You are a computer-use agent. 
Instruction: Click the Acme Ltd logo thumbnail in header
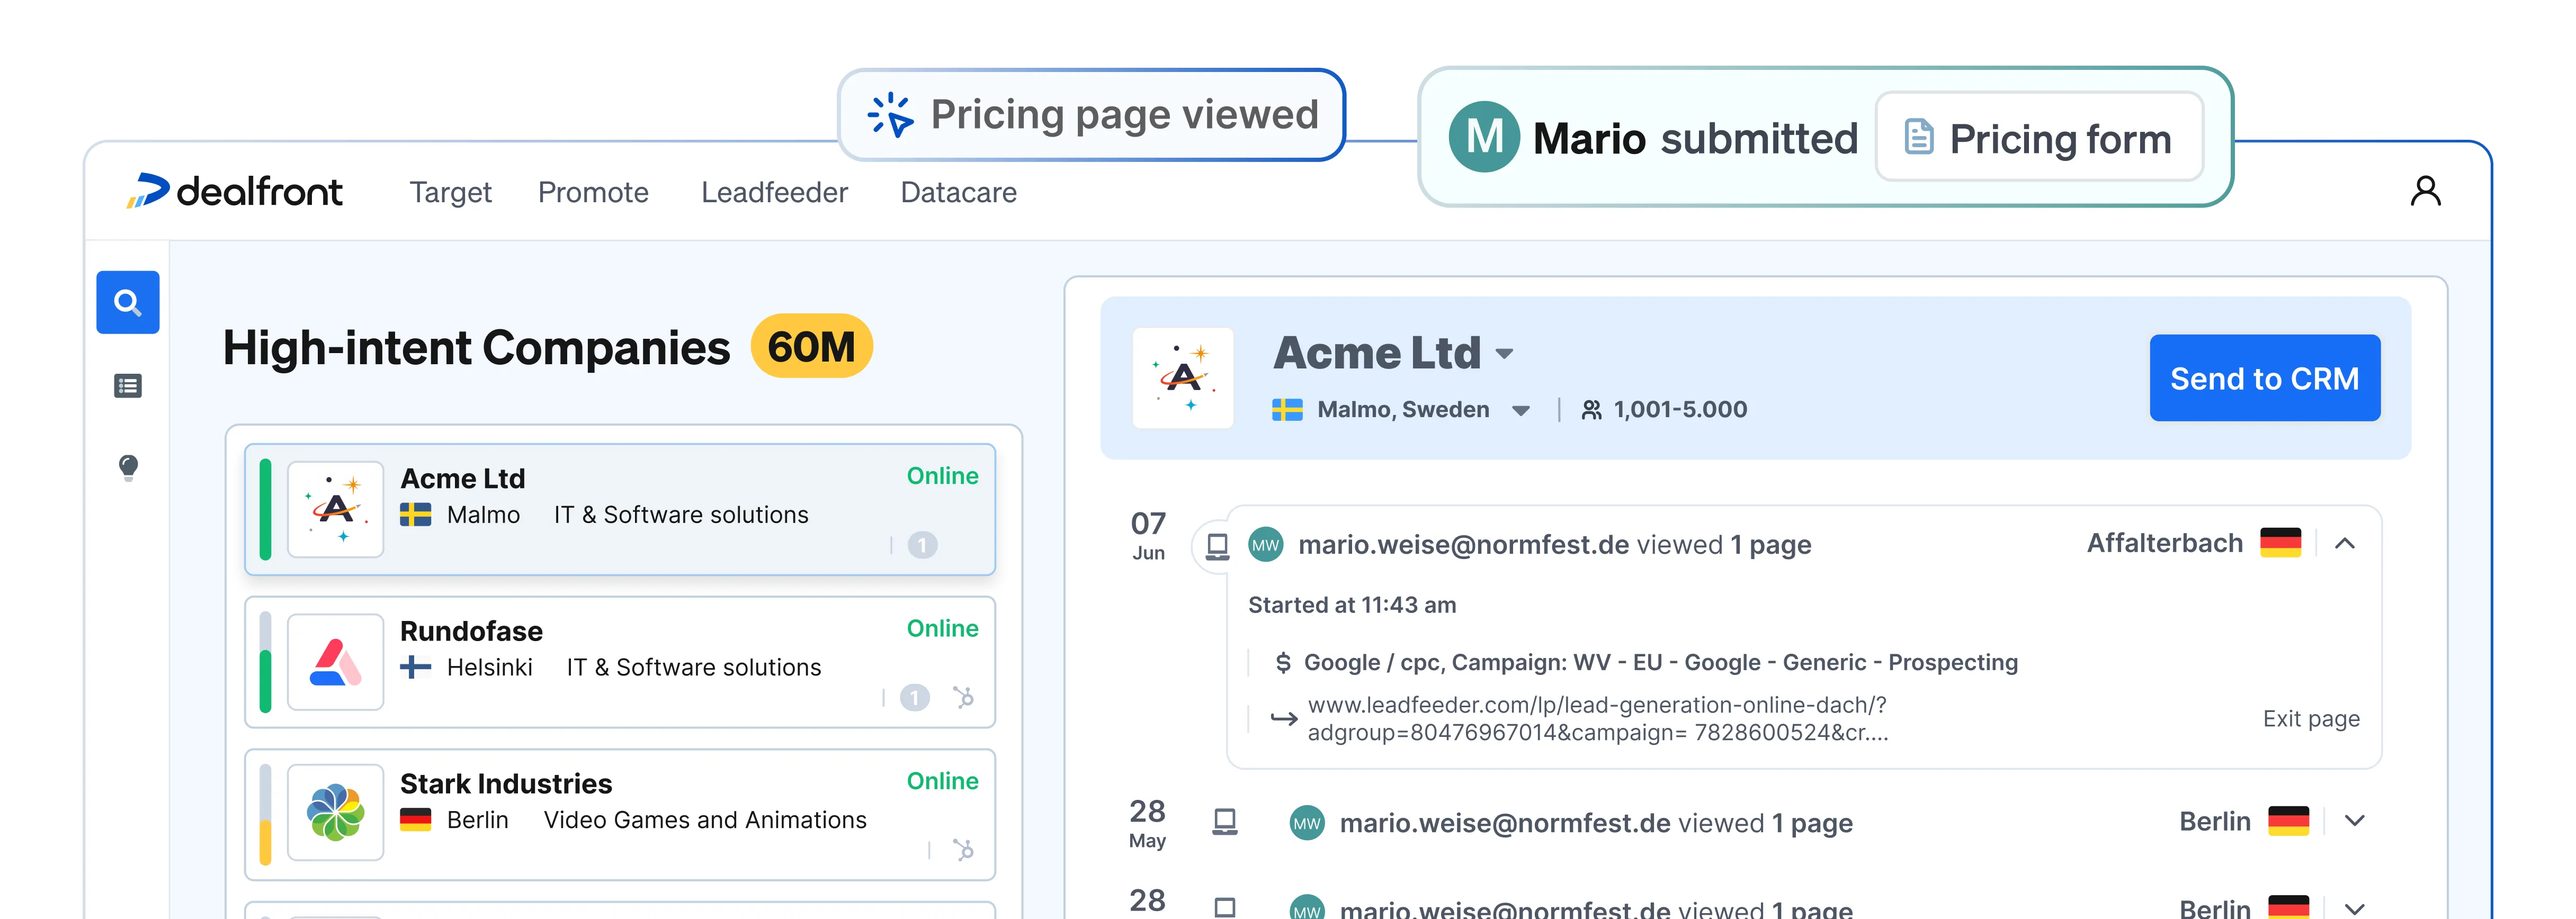coord(1182,378)
